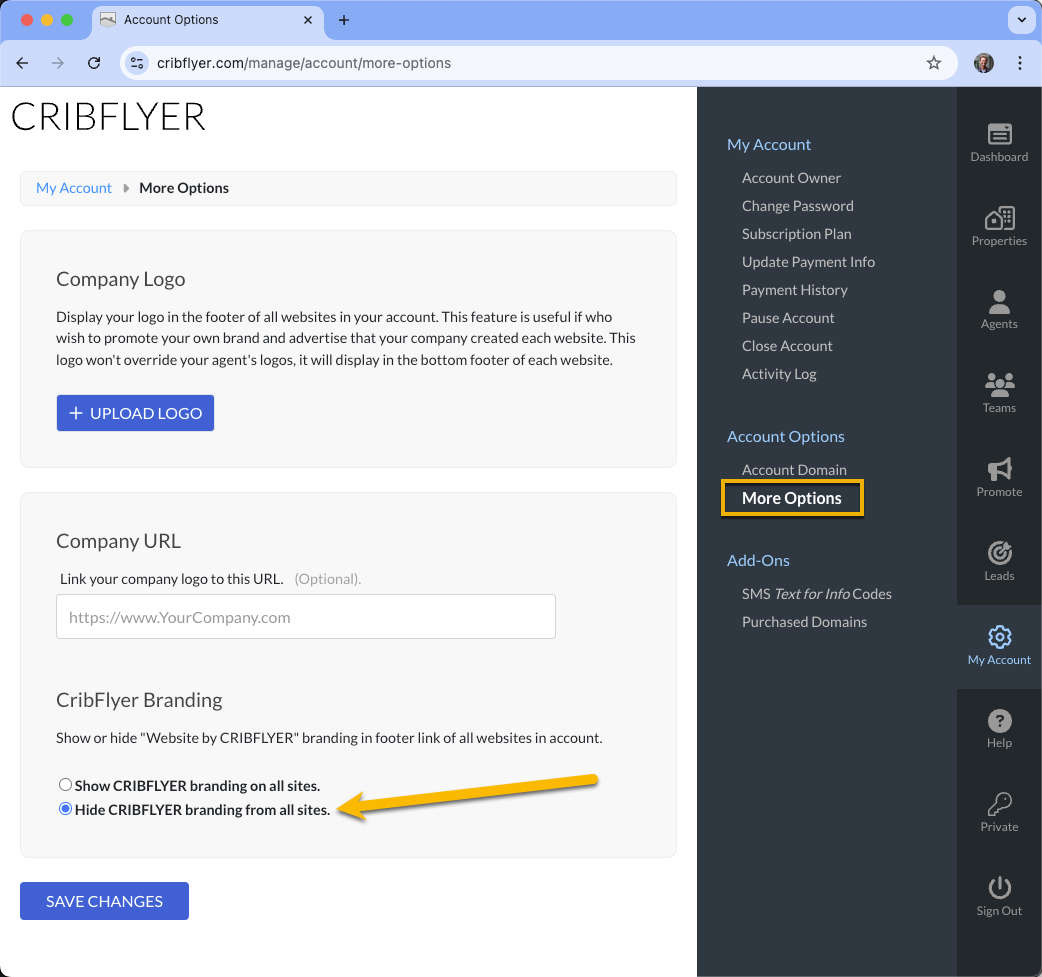Open a new tab with plus icon

tap(344, 20)
